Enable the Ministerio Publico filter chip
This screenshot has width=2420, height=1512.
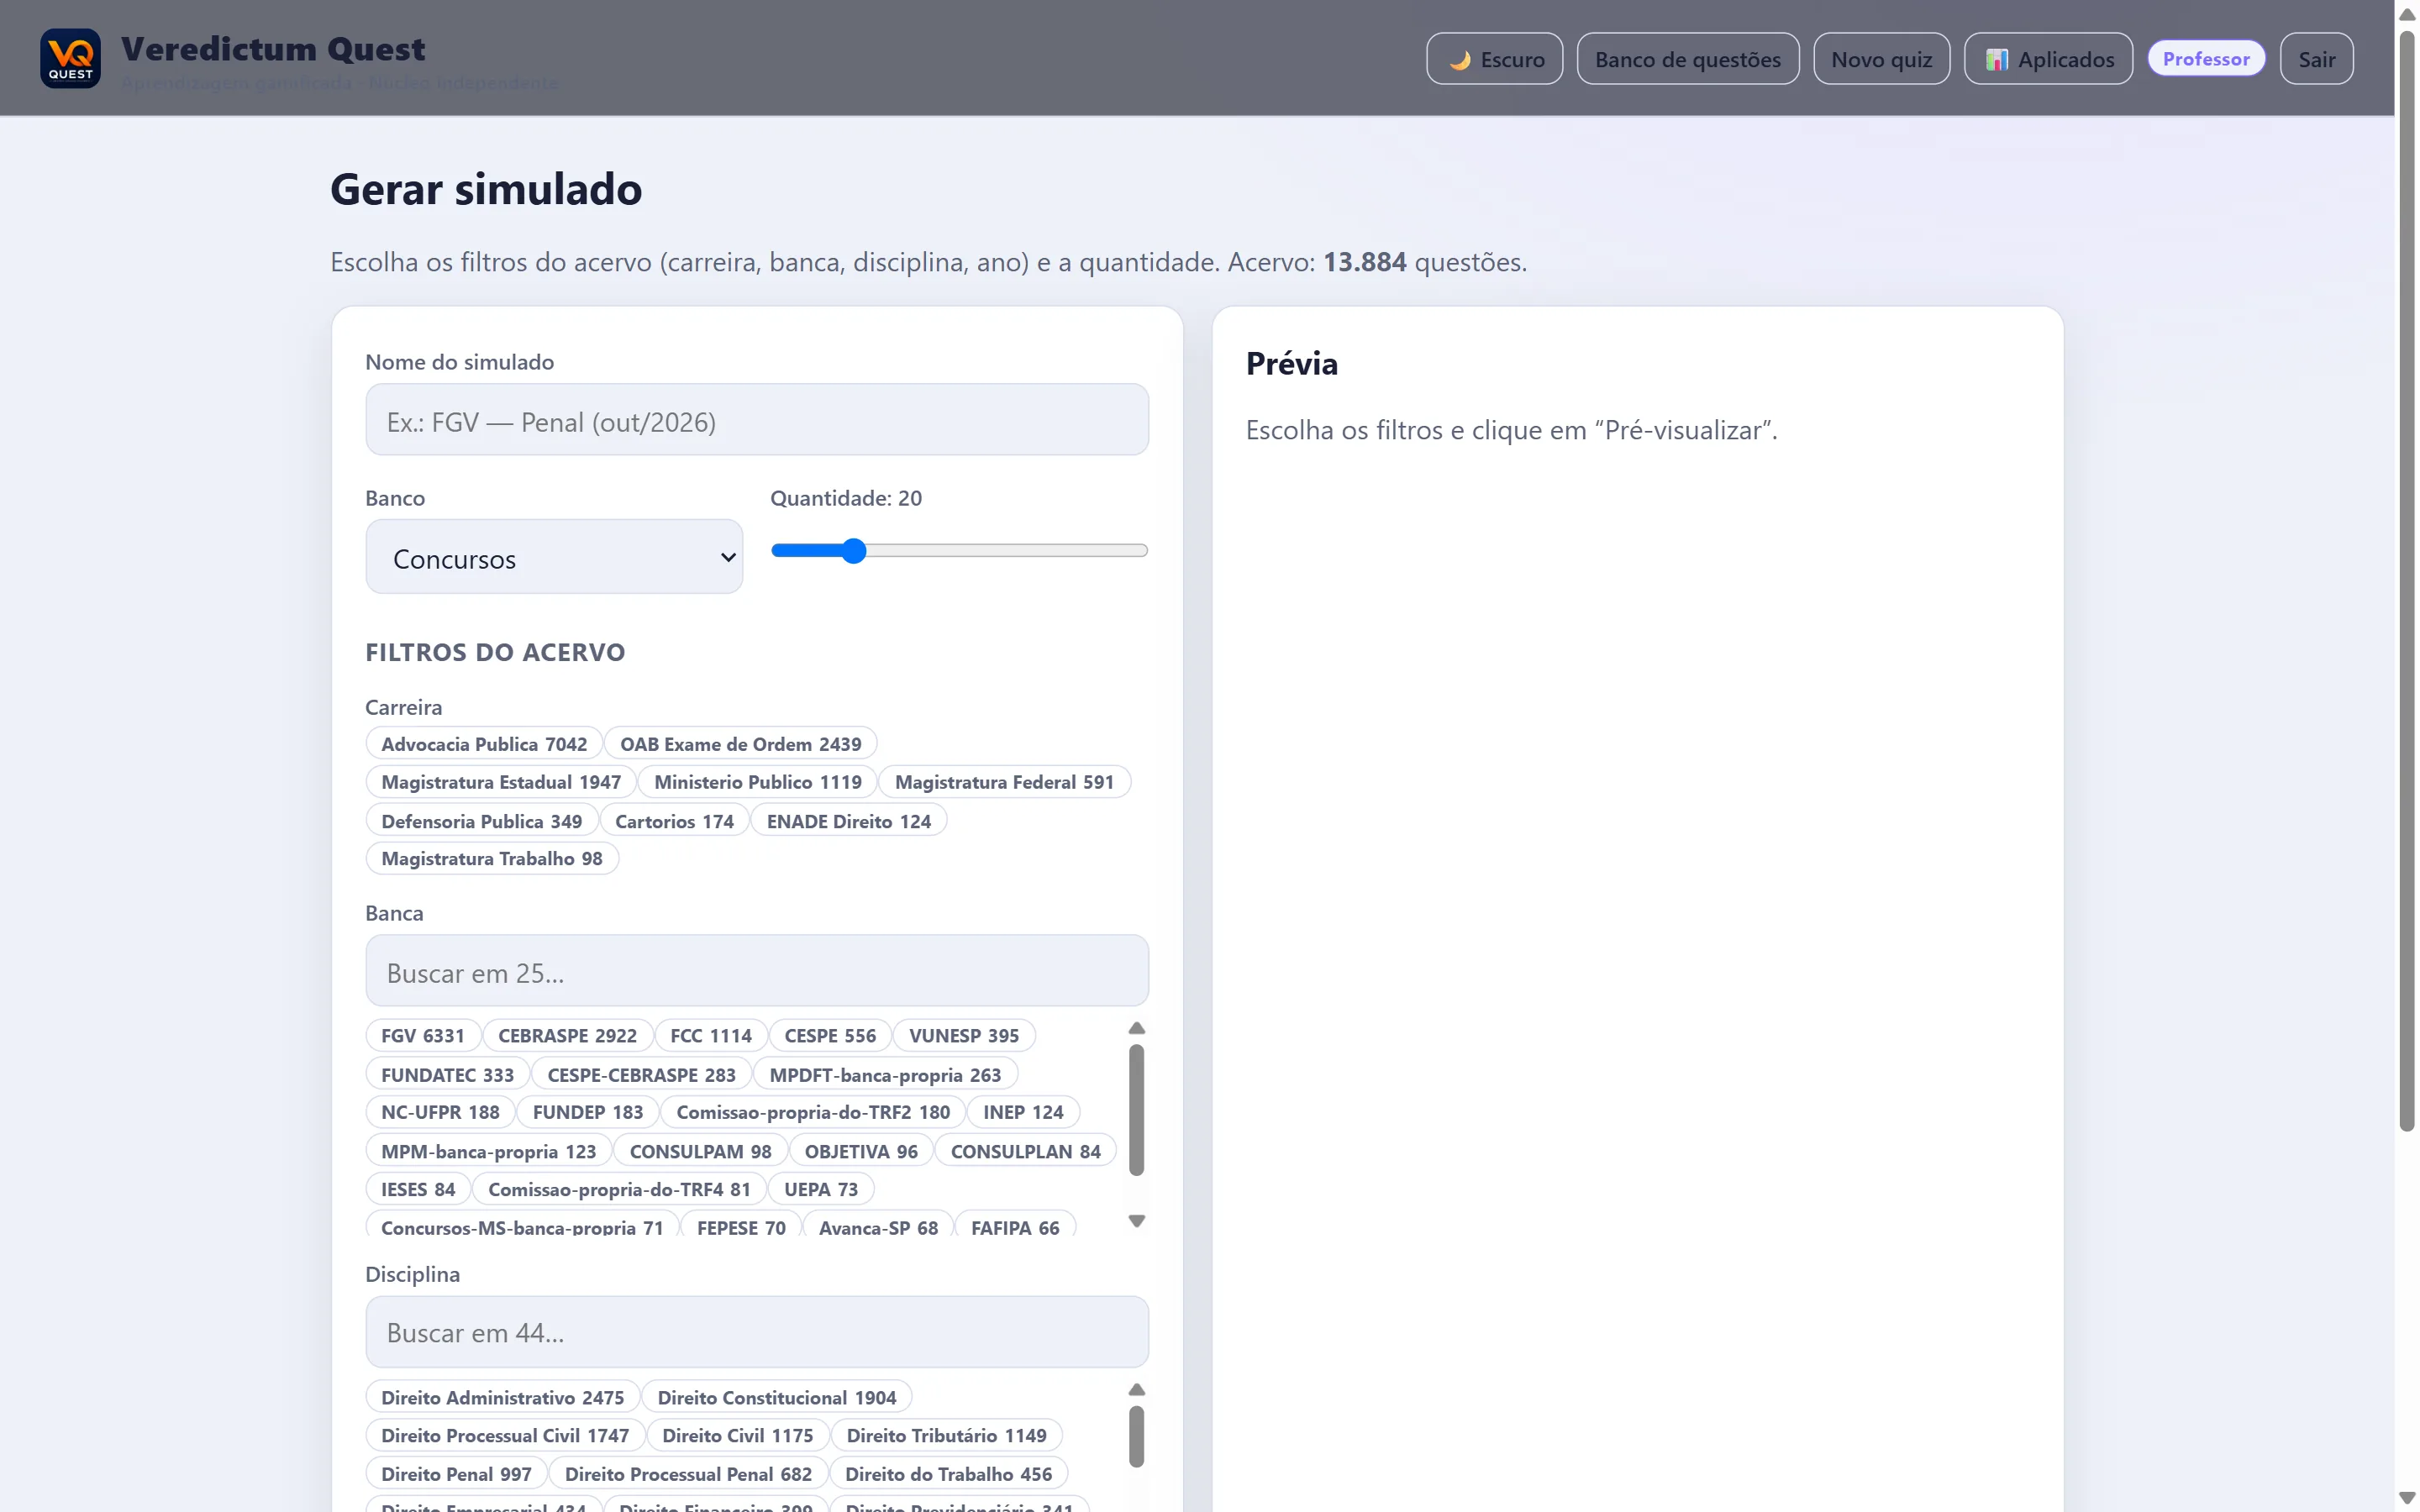[758, 782]
